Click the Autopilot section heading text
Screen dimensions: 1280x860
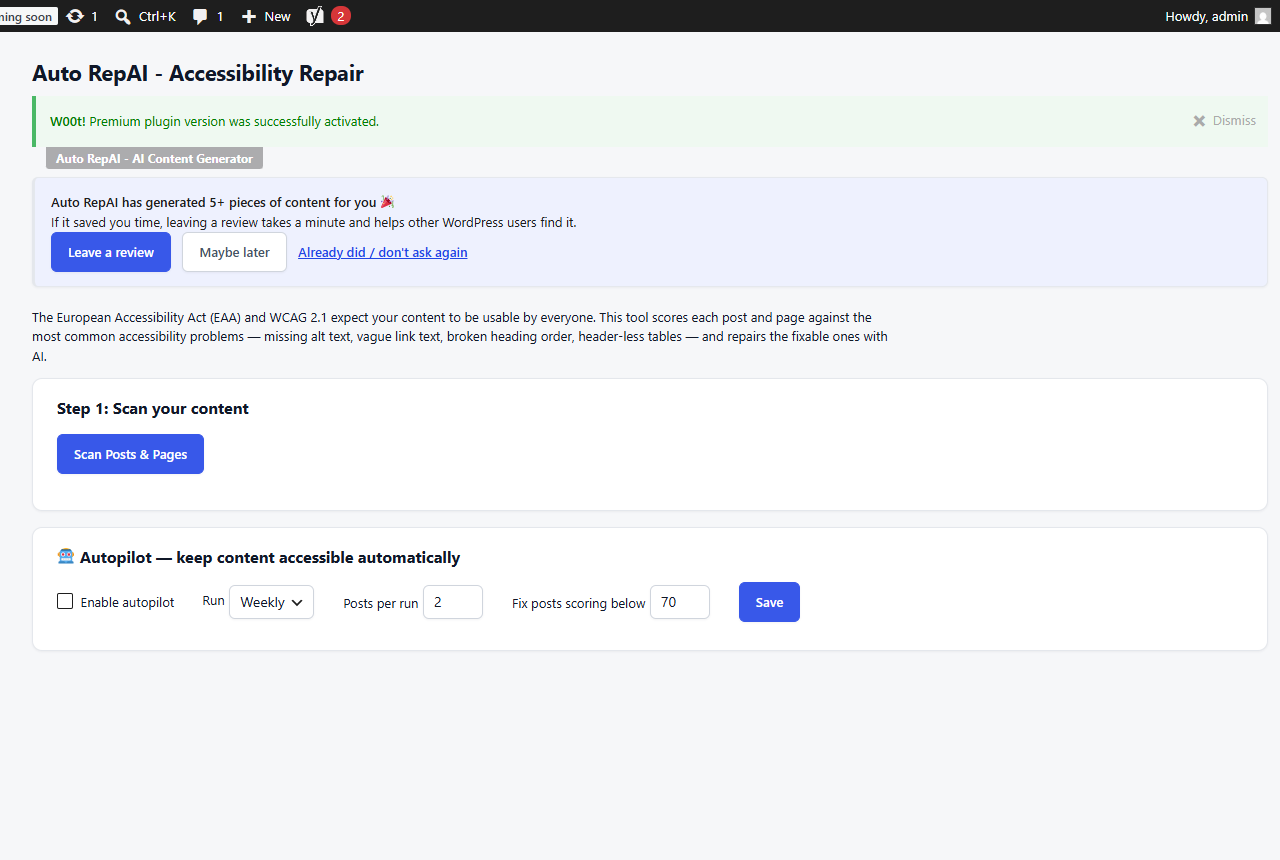click(x=270, y=557)
